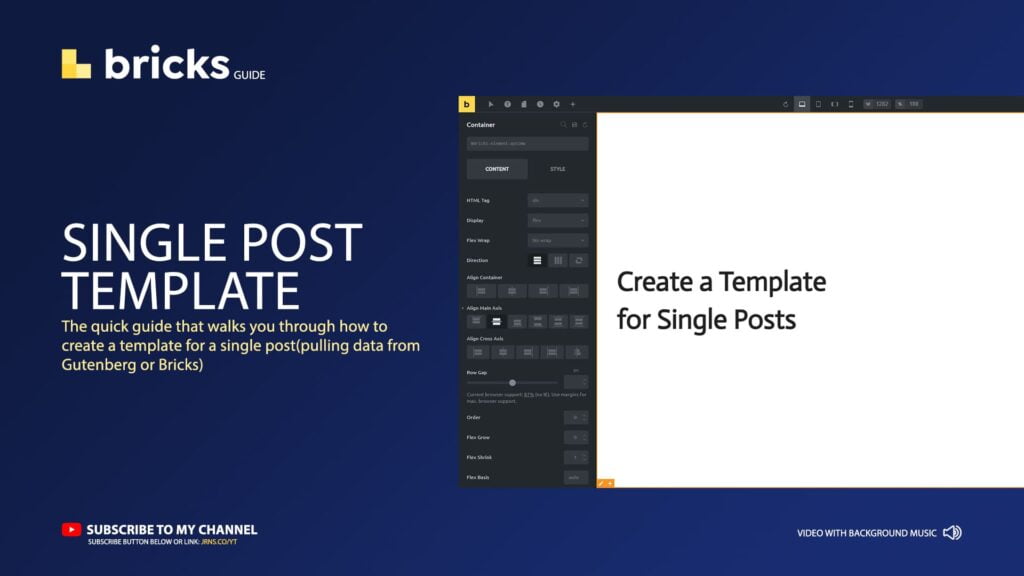Click the Flex Grow number field
Screen dimensions: 1024x576
point(576,438)
